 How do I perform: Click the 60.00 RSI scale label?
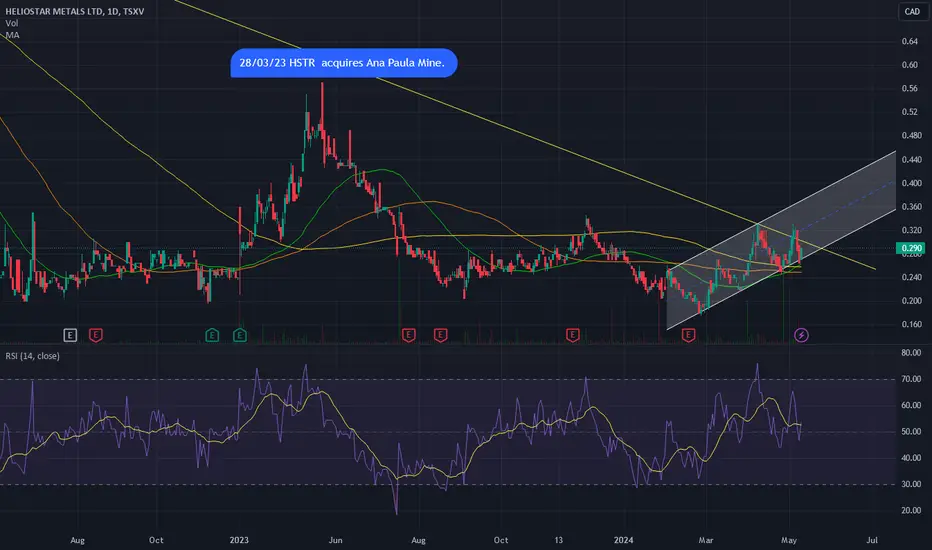tap(911, 406)
